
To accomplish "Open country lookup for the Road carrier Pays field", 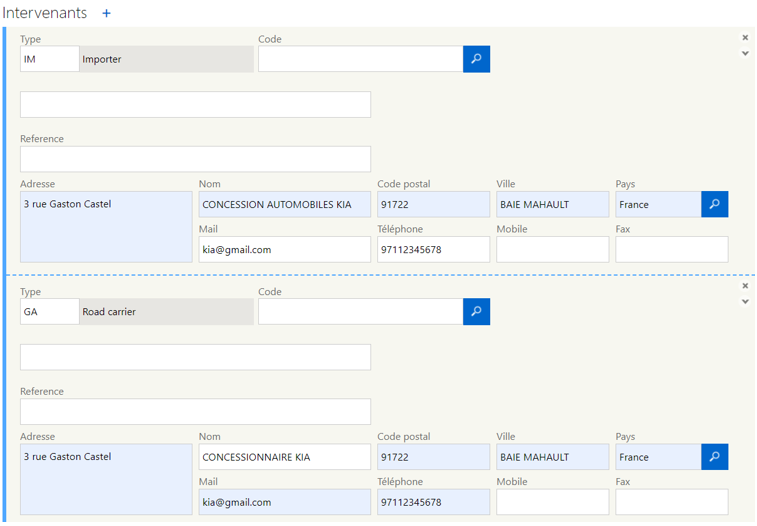I will [x=715, y=457].
